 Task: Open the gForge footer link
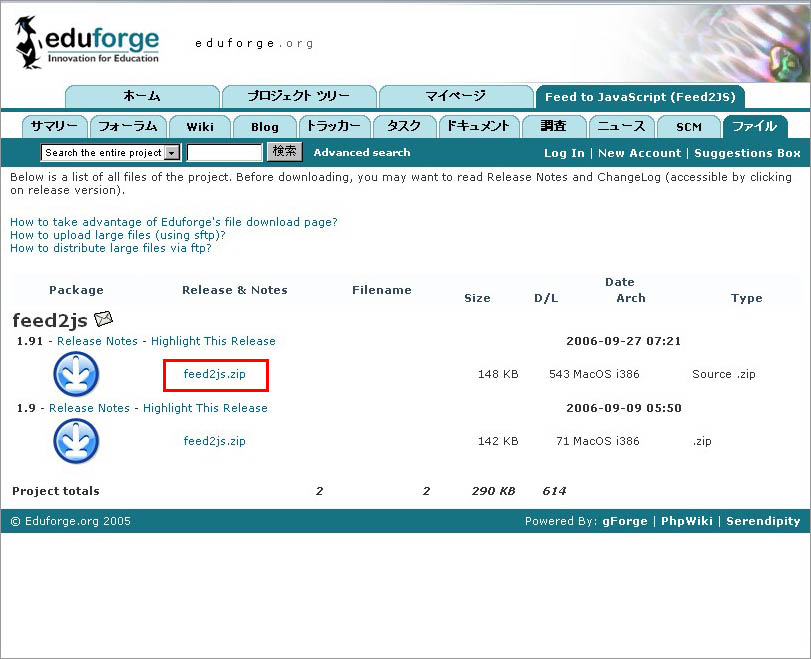(624, 521)
